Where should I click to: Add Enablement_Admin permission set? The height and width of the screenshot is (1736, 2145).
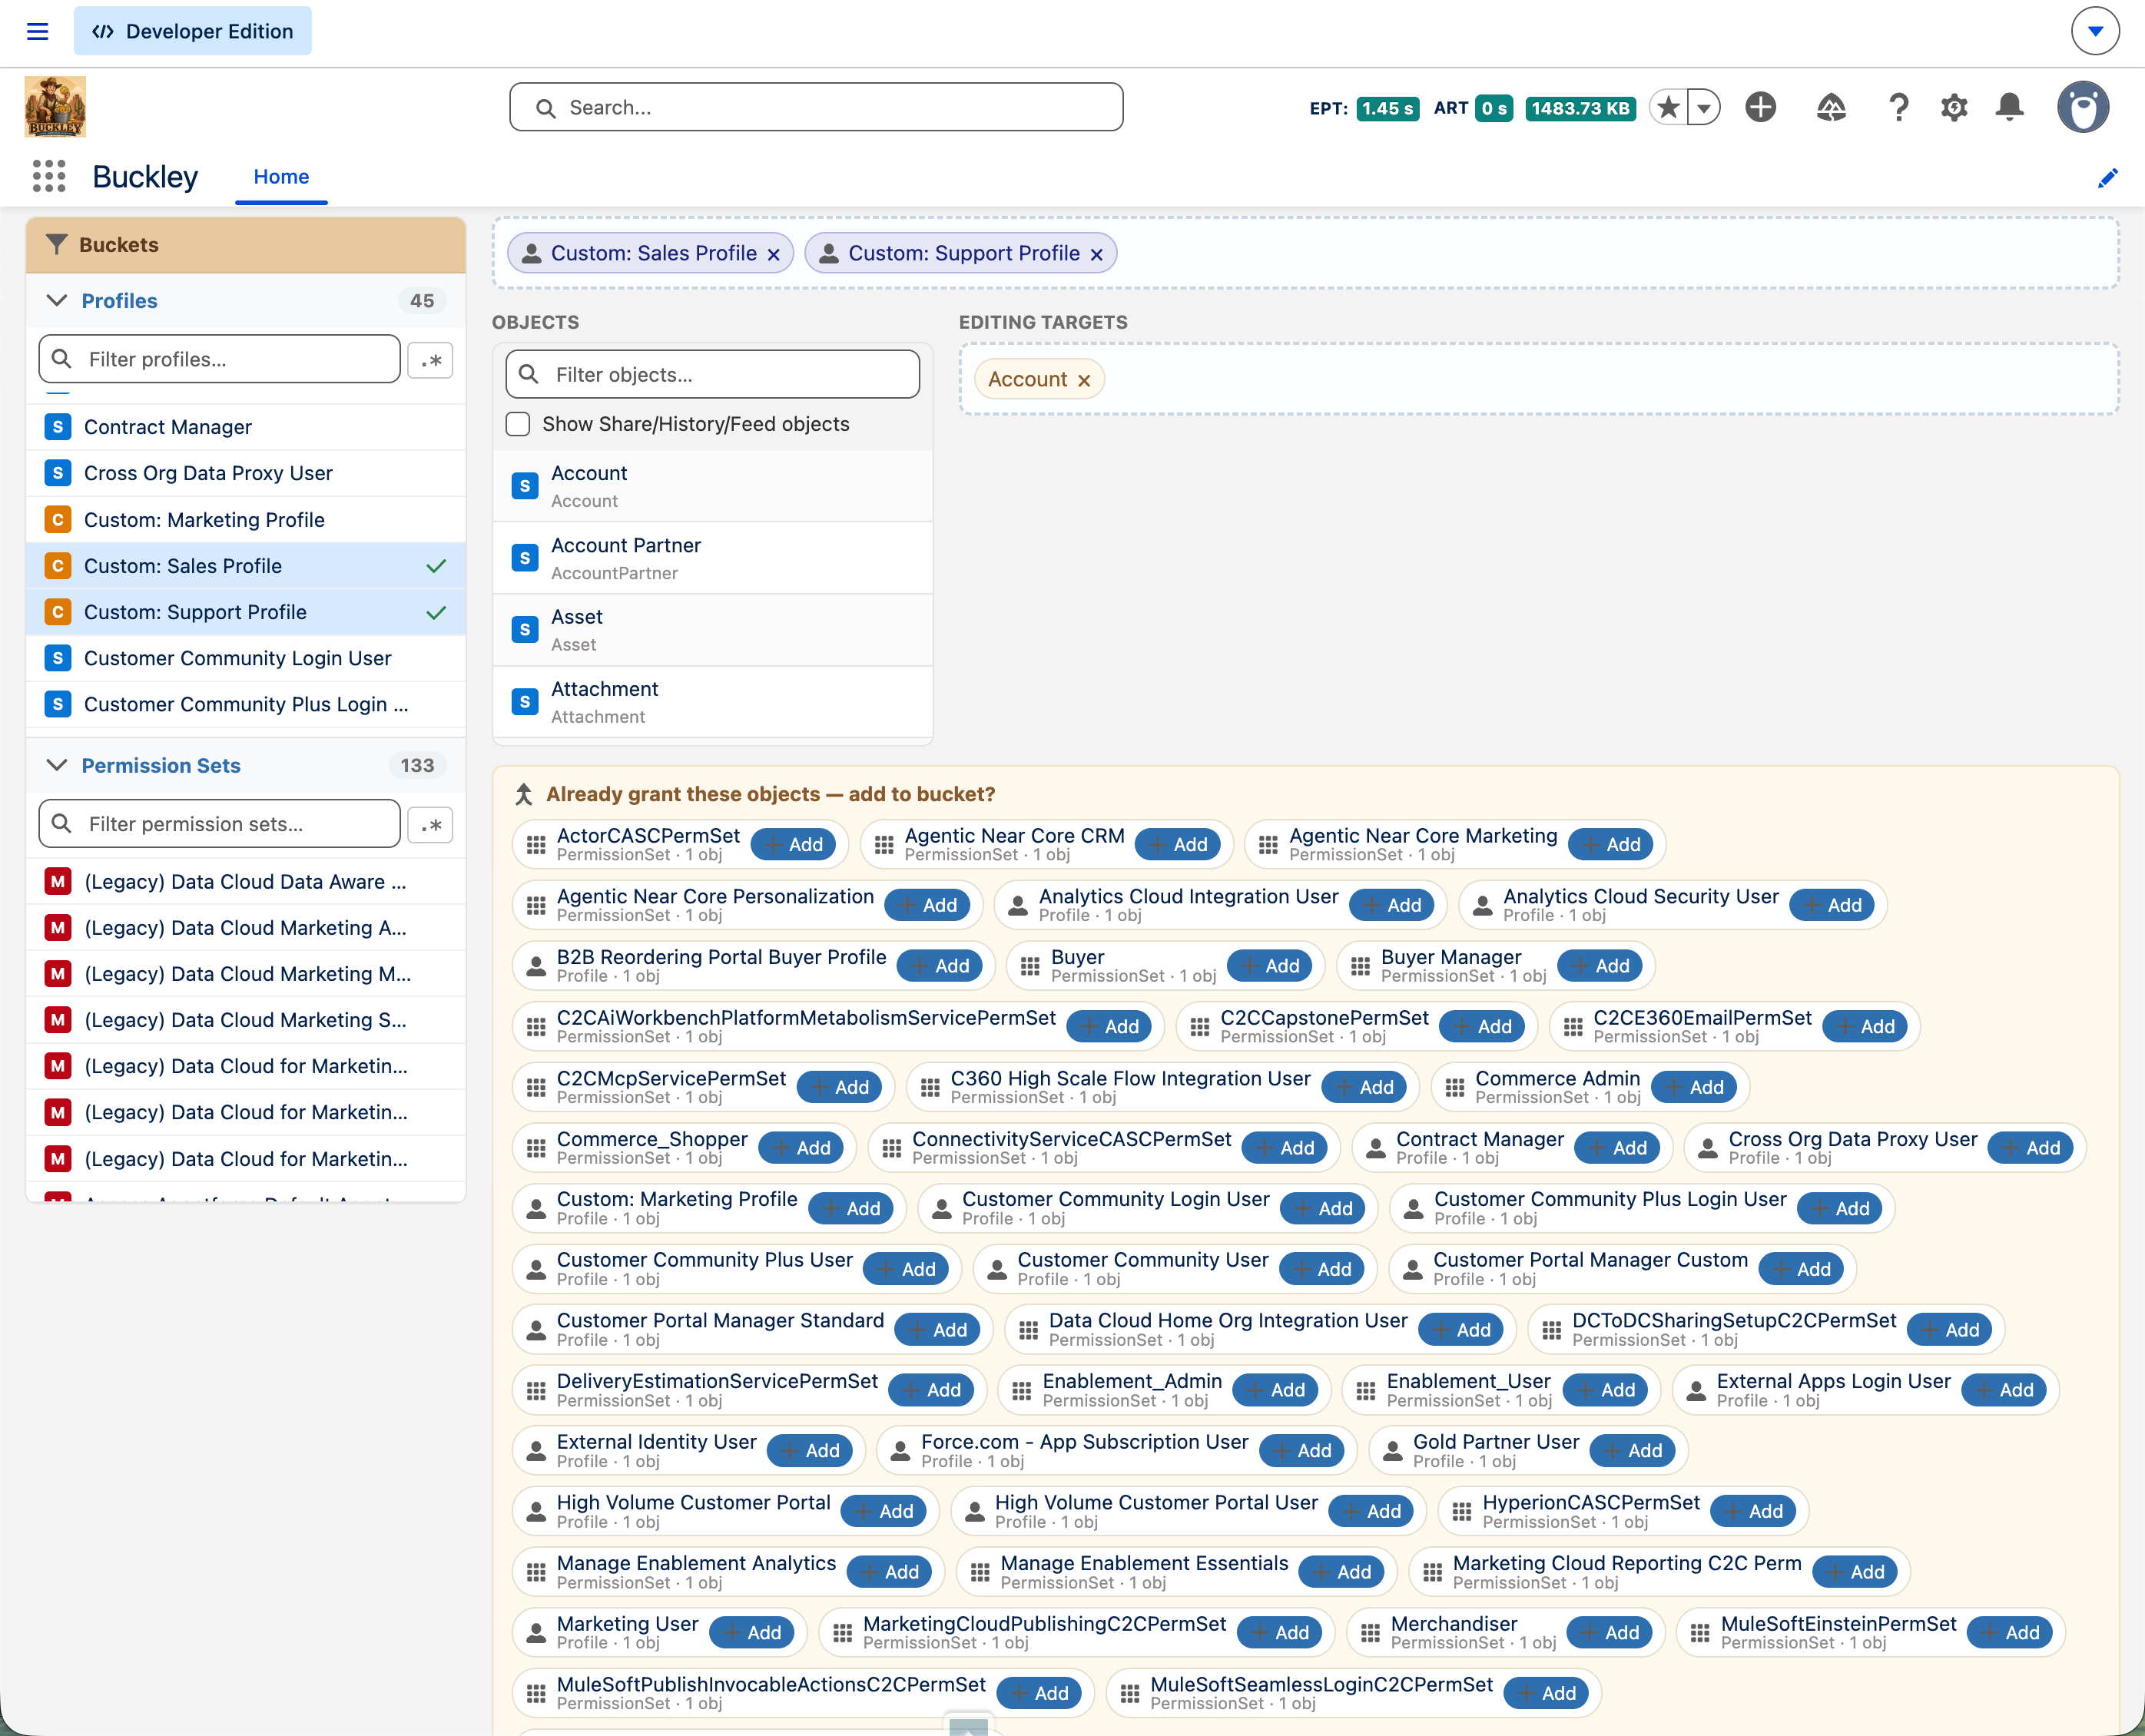click(x=1275, y=1390)
